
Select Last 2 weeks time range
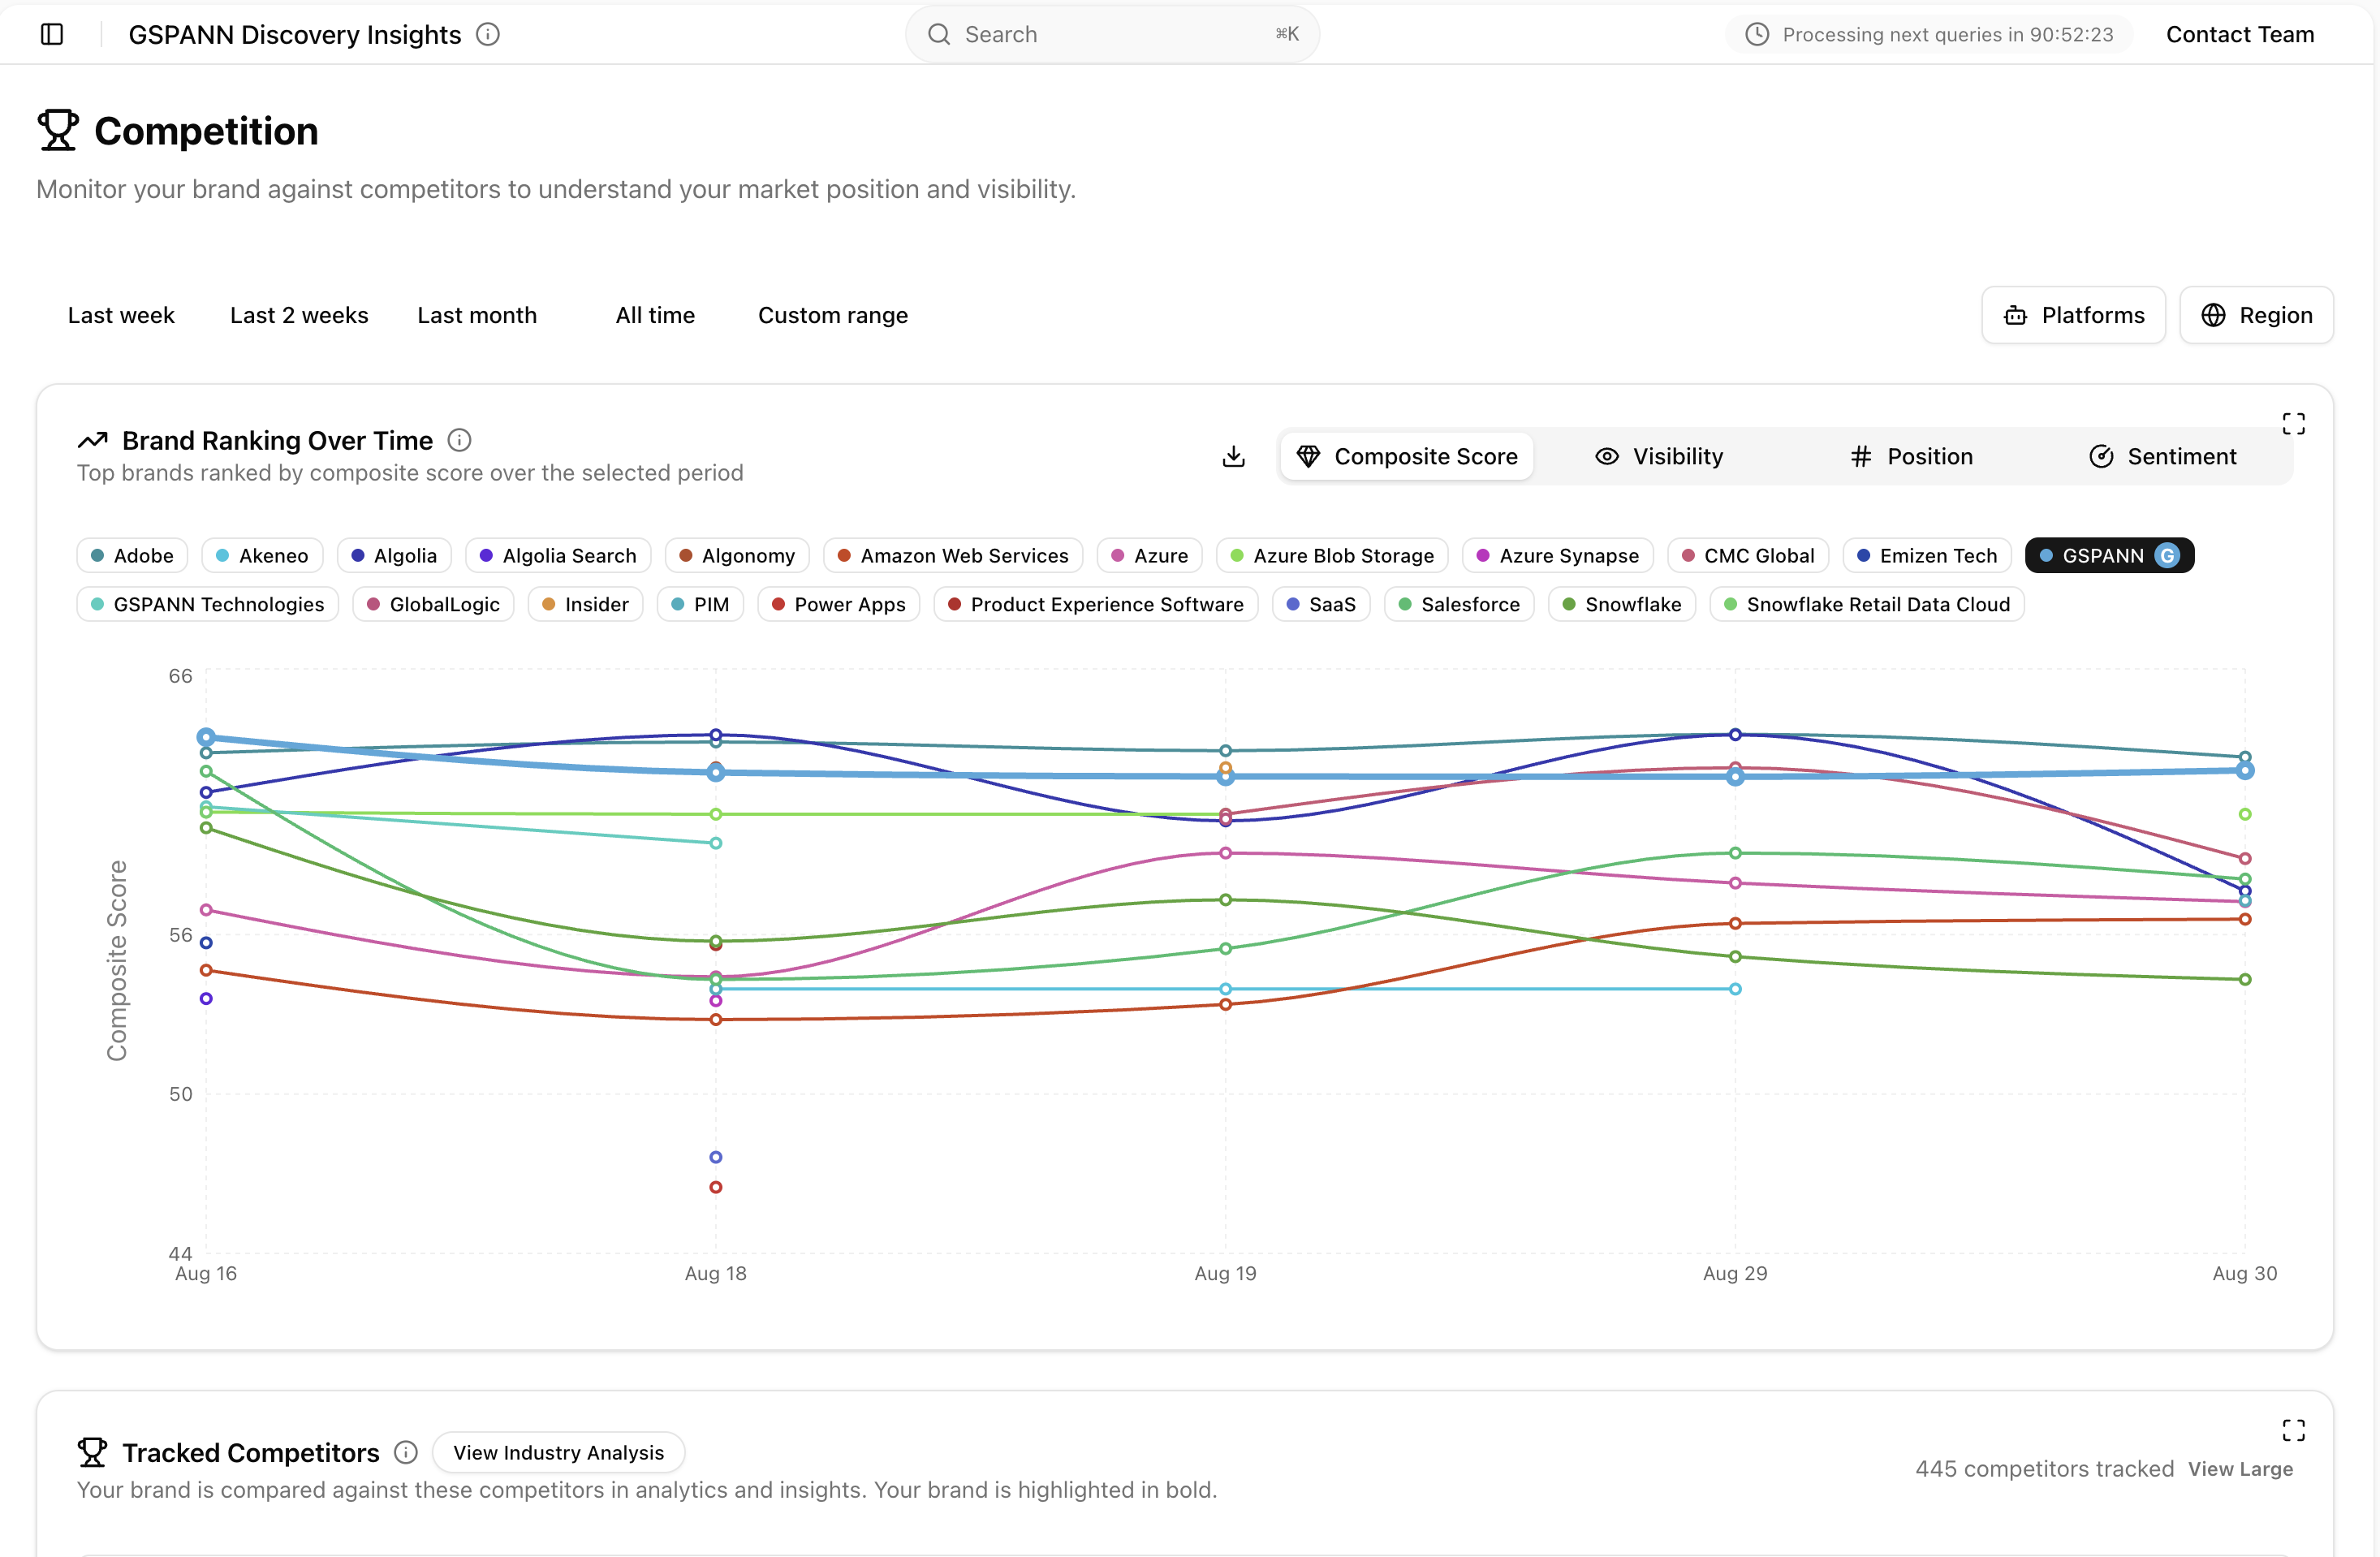(x=299, y=315)
